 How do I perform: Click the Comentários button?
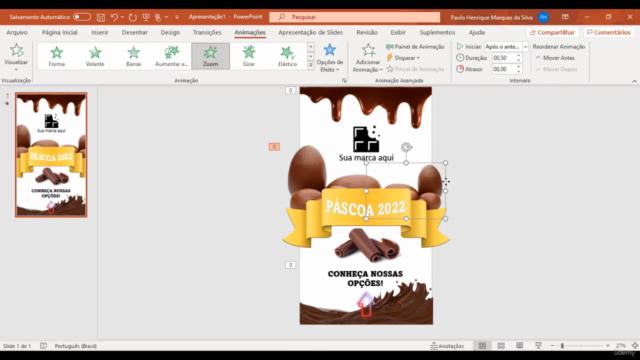click(x=609, y=32)
